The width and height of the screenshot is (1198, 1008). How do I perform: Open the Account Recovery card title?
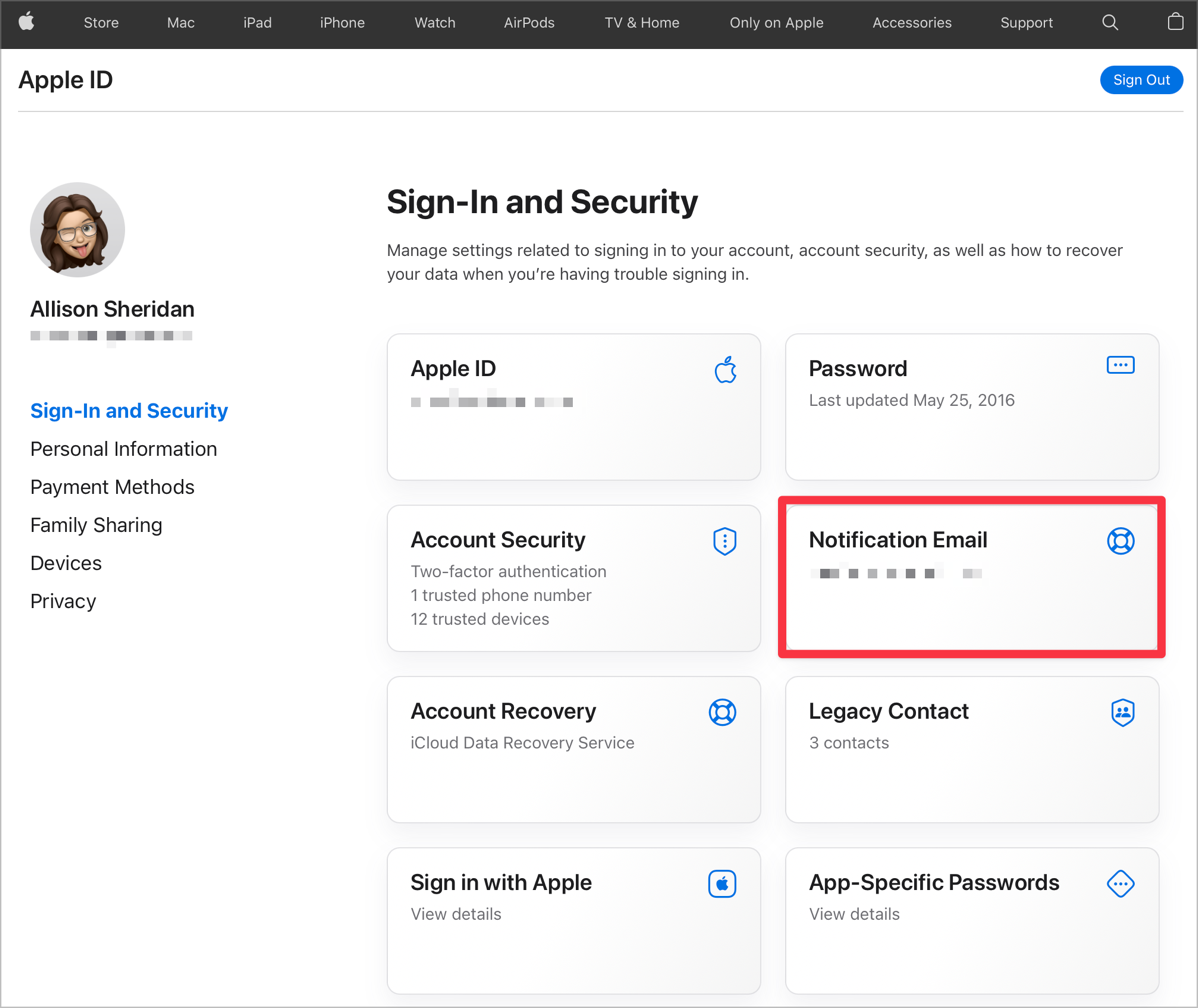(x=503, y=711)
